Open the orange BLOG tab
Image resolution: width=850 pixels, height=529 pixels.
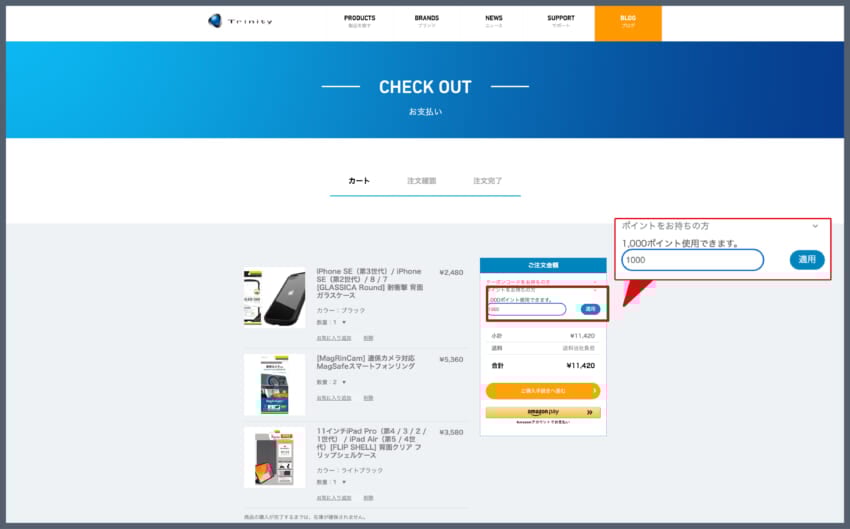click(627, 22)
